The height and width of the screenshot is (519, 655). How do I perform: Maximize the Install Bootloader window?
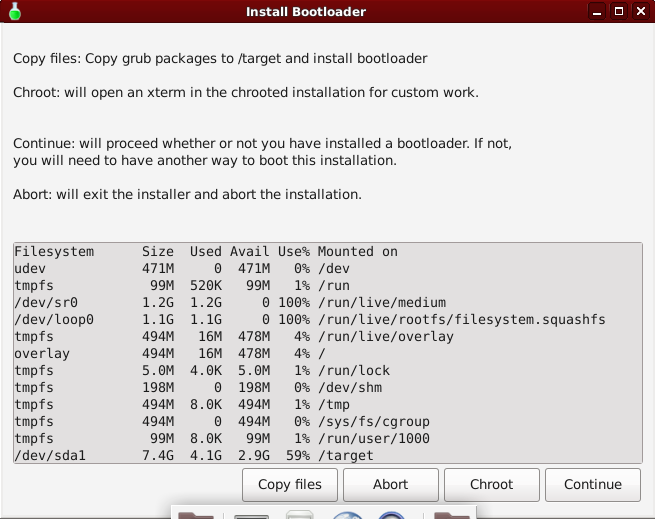point(619,11)
